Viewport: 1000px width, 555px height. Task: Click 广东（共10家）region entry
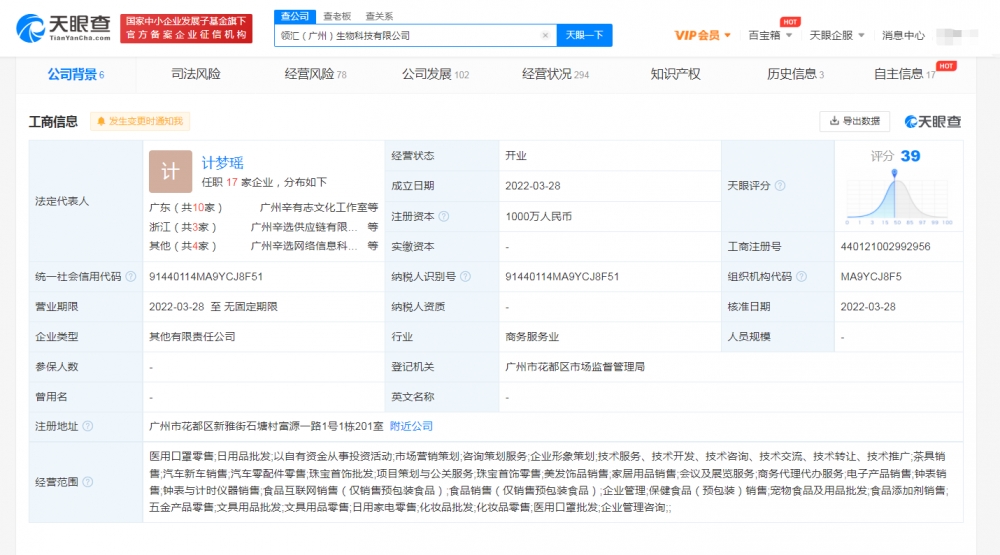click(x=186, y=207)
